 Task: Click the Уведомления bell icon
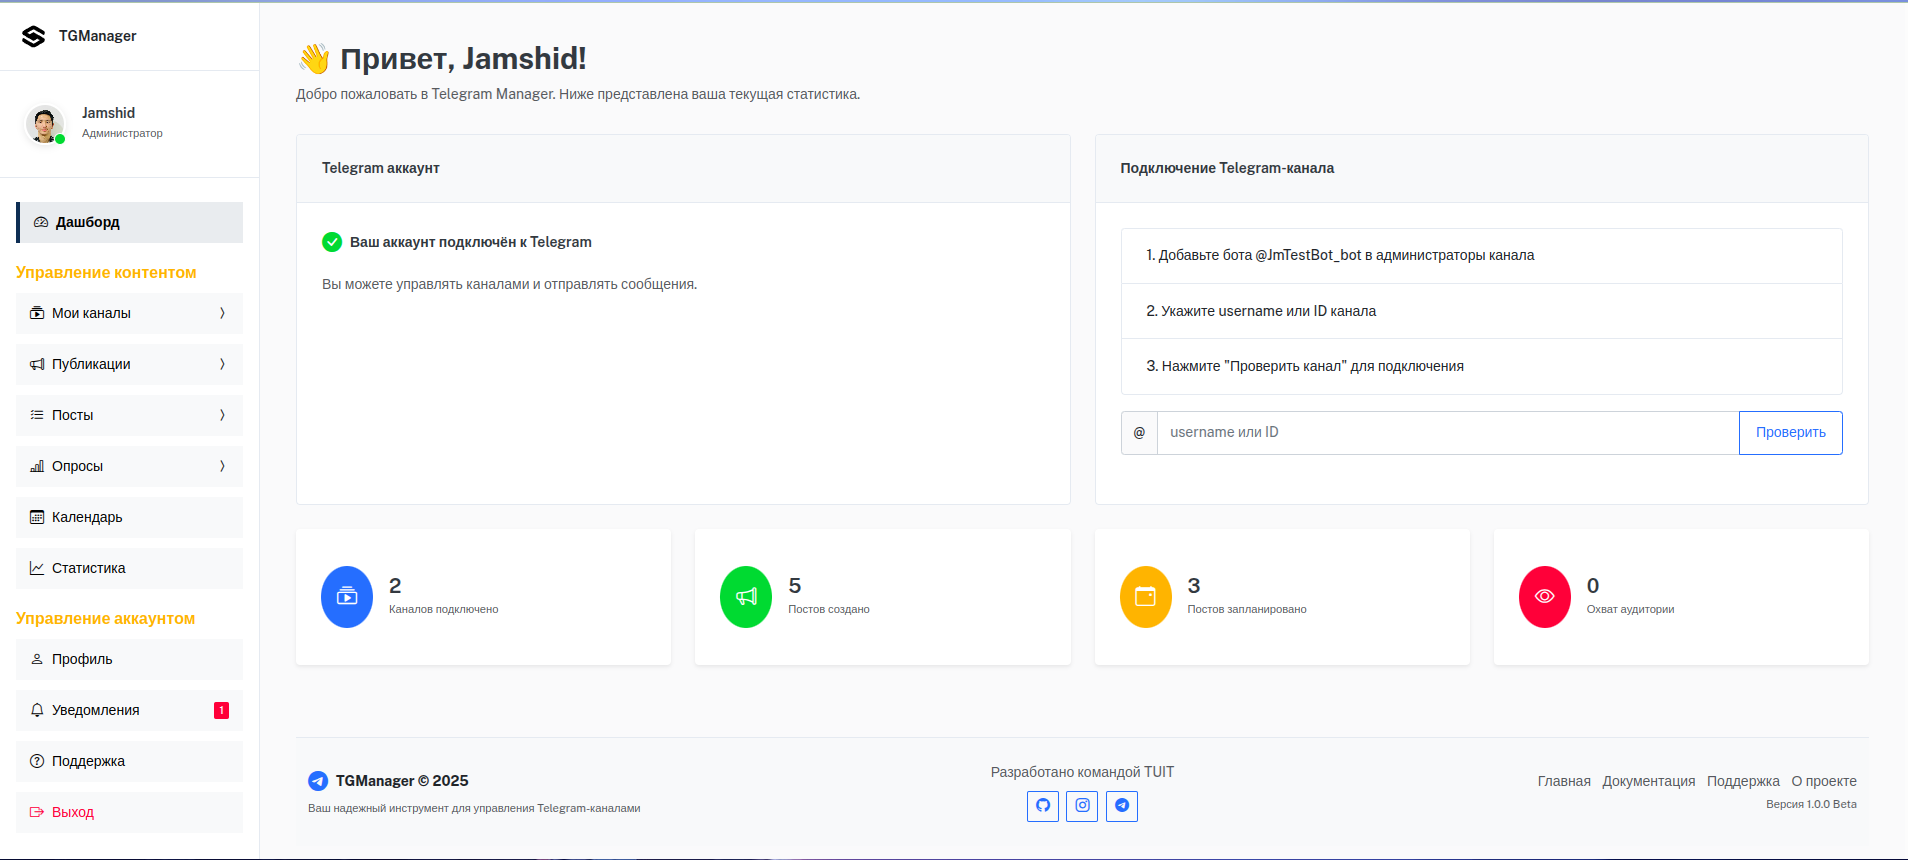point(37,710)
